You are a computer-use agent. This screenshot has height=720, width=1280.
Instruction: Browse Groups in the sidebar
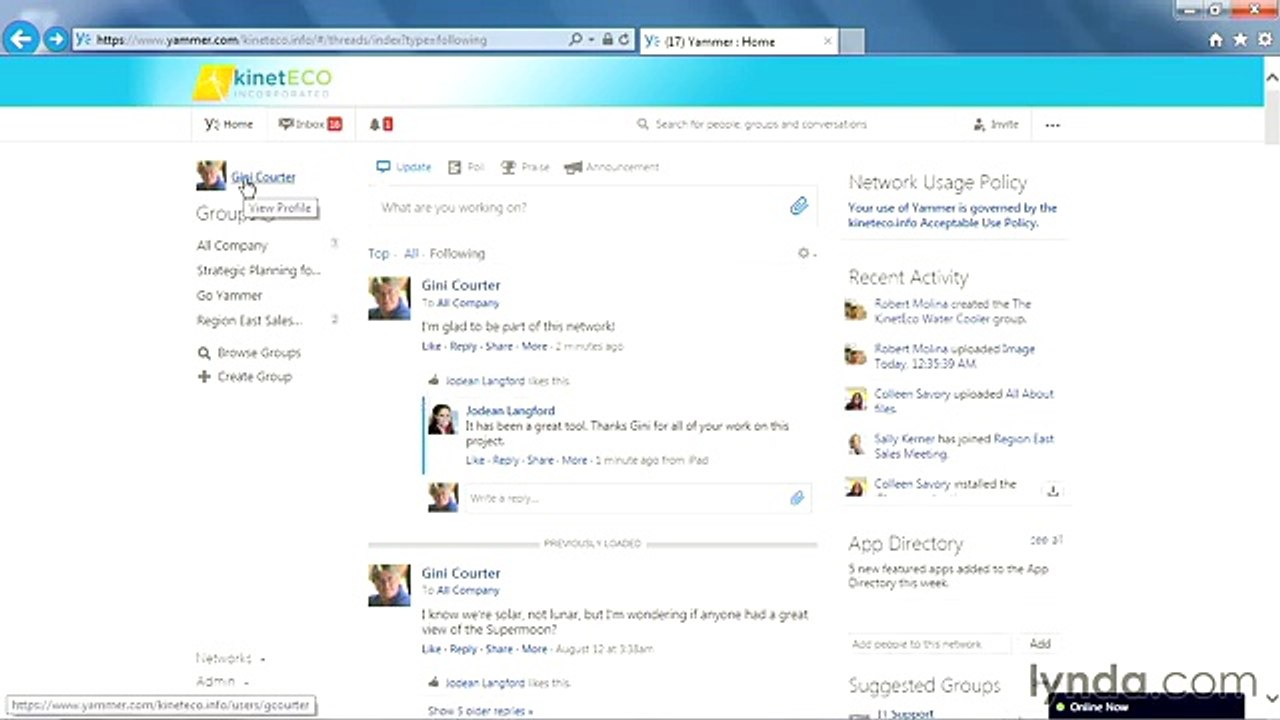point(249,352)
